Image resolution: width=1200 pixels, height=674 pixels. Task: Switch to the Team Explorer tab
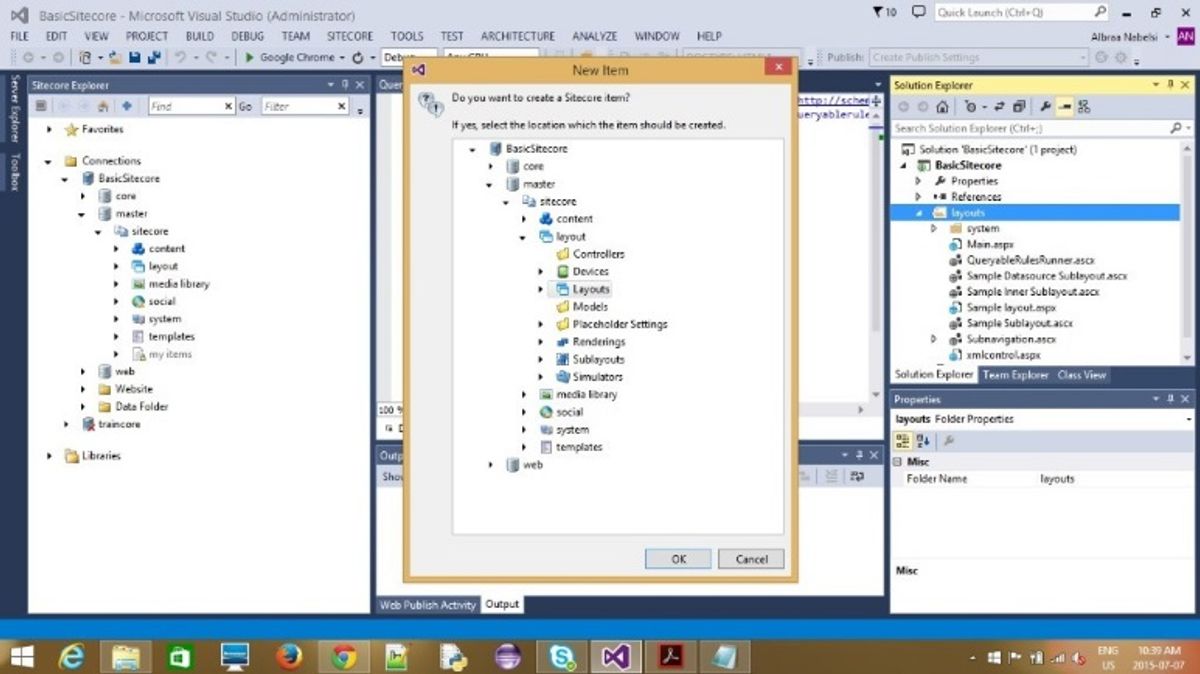(1015, 375)
